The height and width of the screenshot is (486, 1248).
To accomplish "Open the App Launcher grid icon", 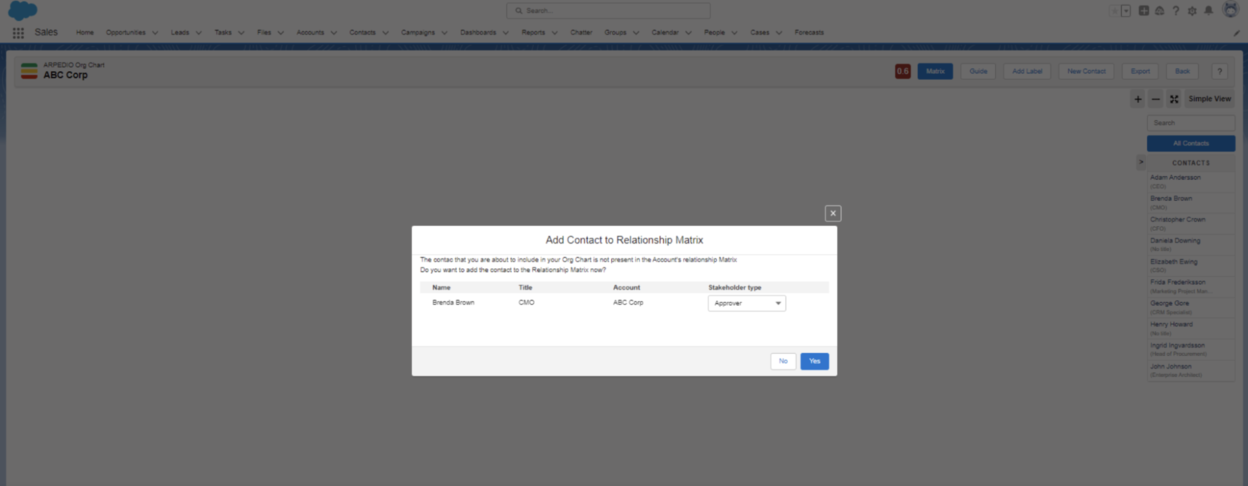I will coord(18,32).
